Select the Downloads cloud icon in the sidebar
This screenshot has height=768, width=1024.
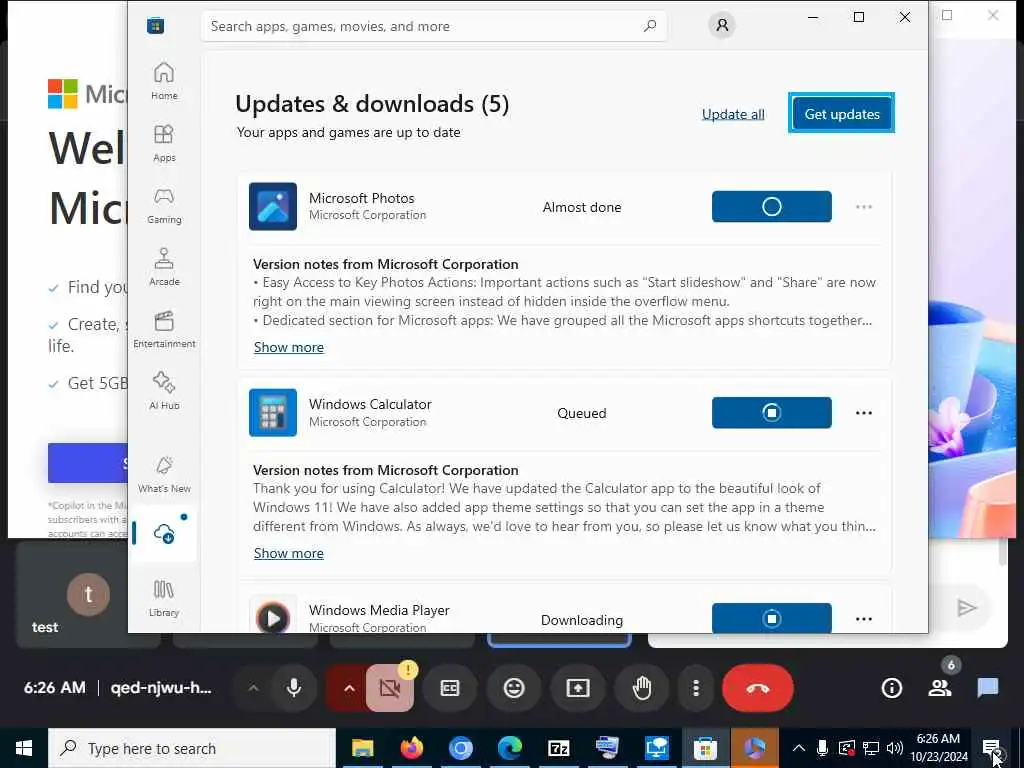(x=164, y=534)
